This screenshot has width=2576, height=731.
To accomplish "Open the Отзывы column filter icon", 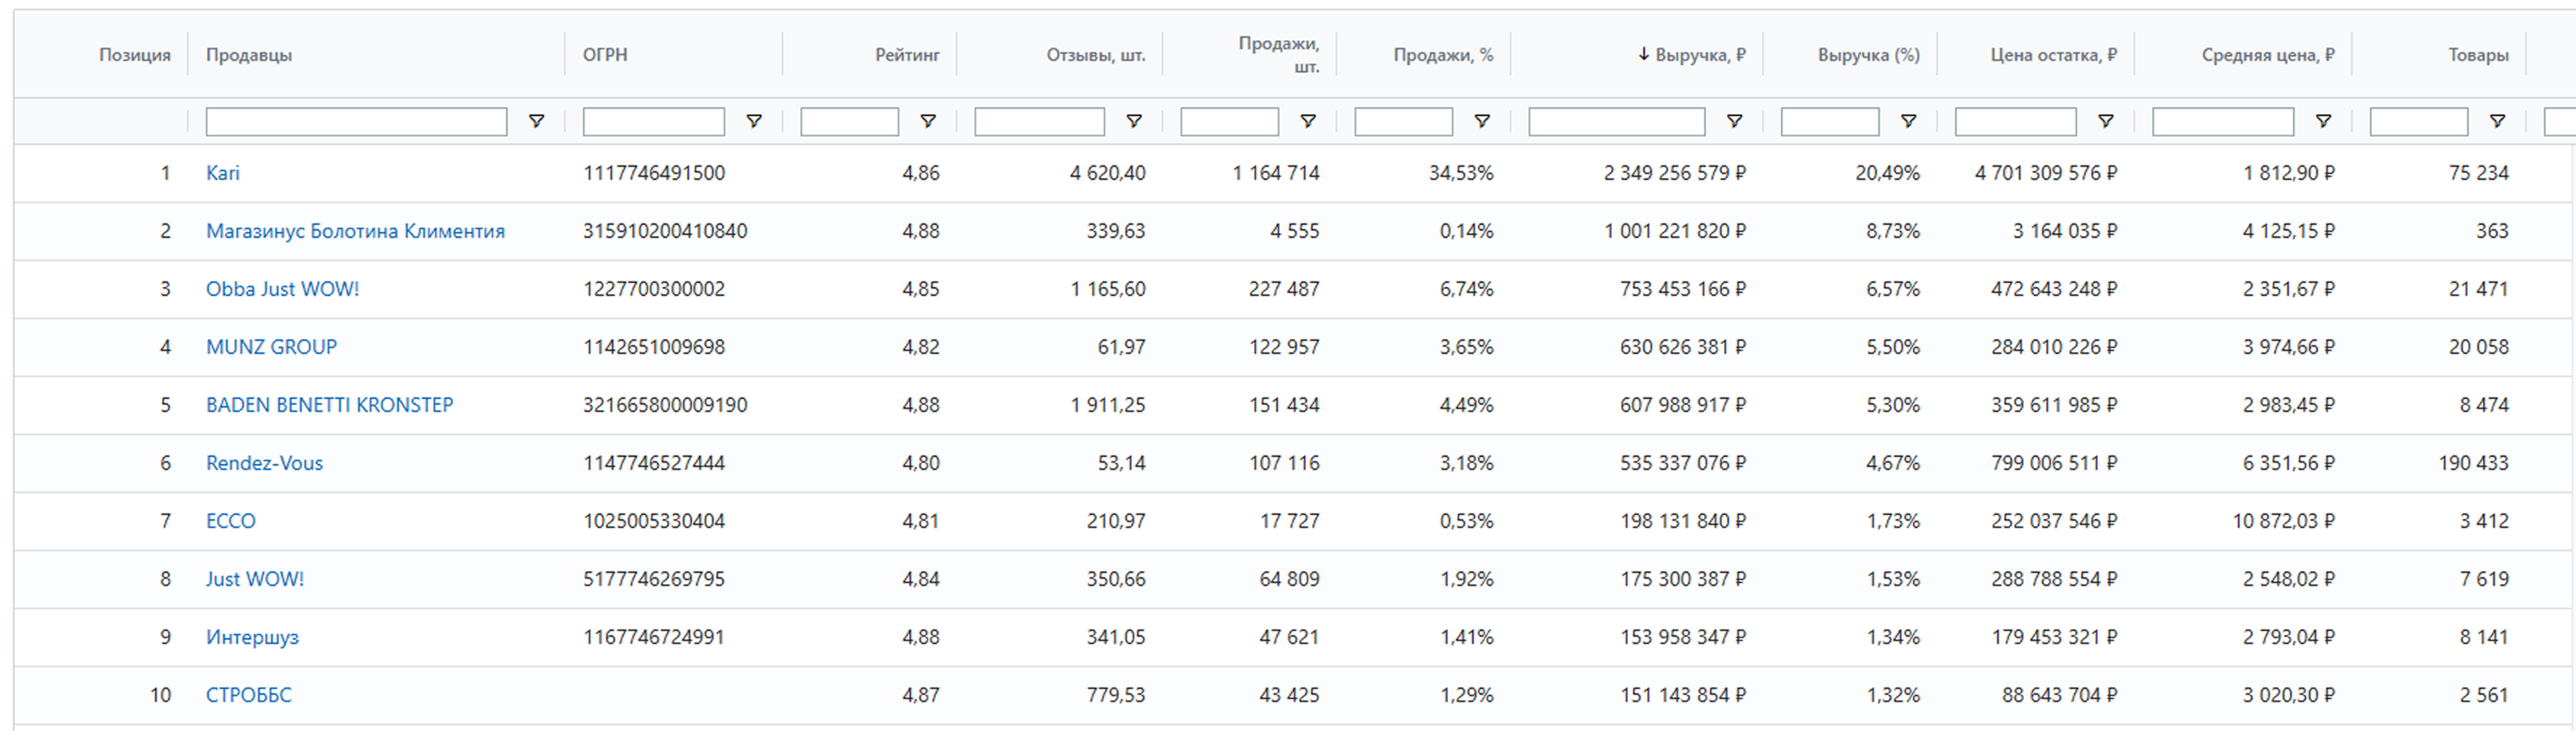I will point(1134,121).
